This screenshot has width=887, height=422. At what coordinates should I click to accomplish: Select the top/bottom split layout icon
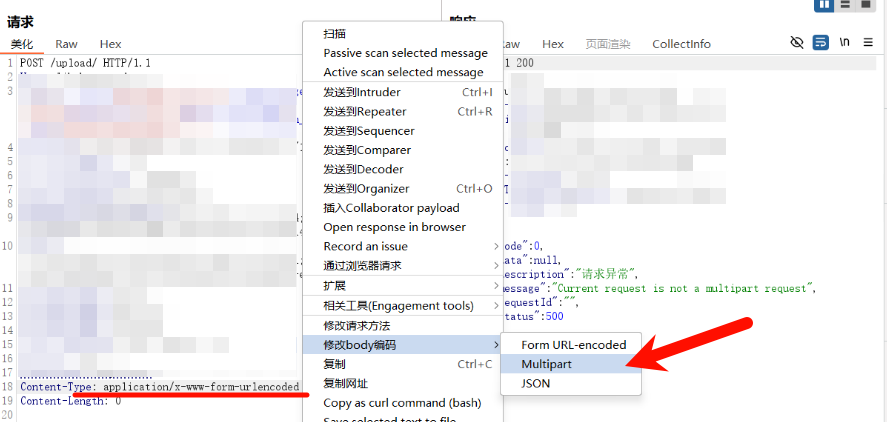pos(845,5)
